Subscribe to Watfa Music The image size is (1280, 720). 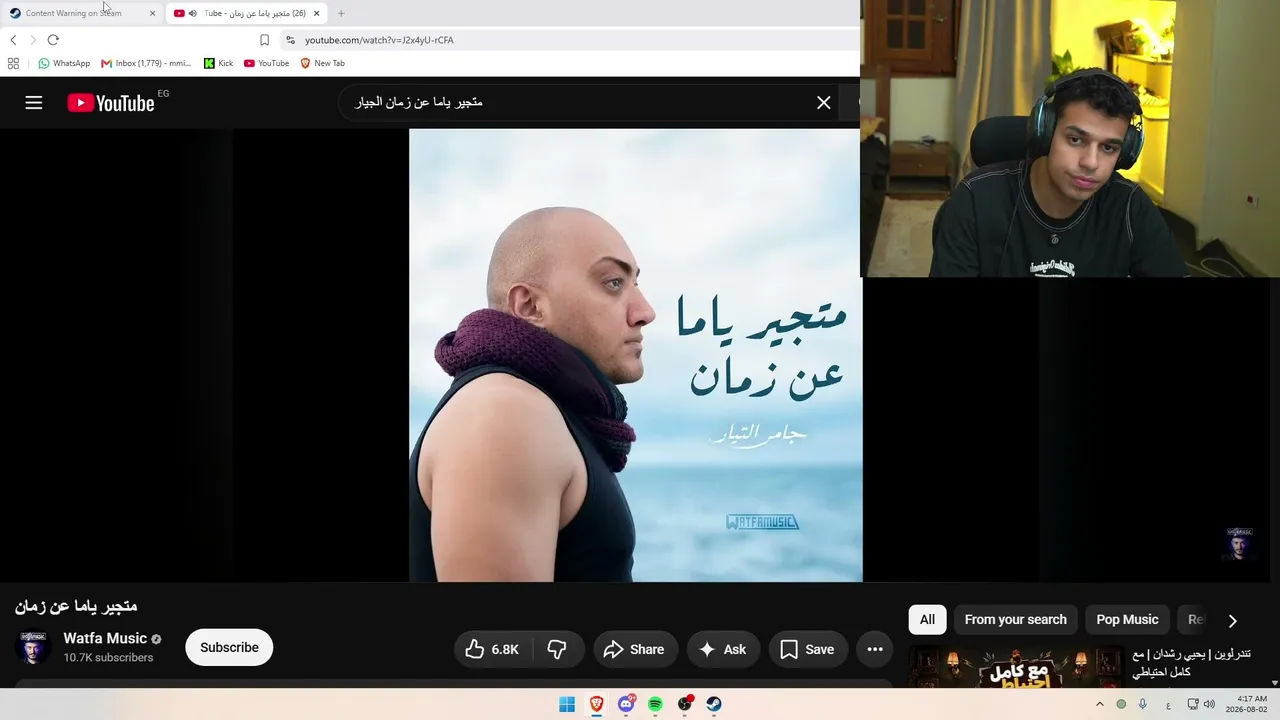pos(229,647)
